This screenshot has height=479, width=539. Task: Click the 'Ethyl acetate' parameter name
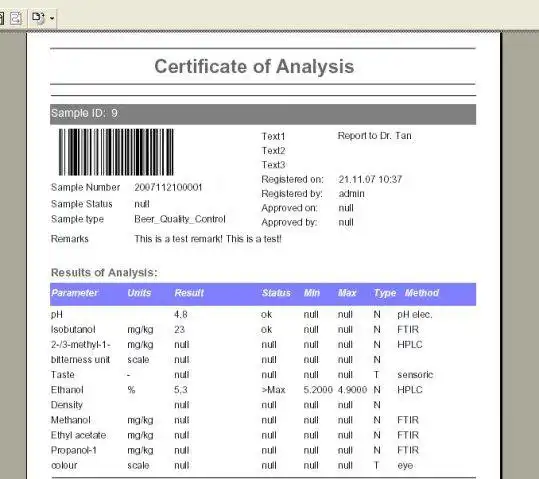pos(78,435)
